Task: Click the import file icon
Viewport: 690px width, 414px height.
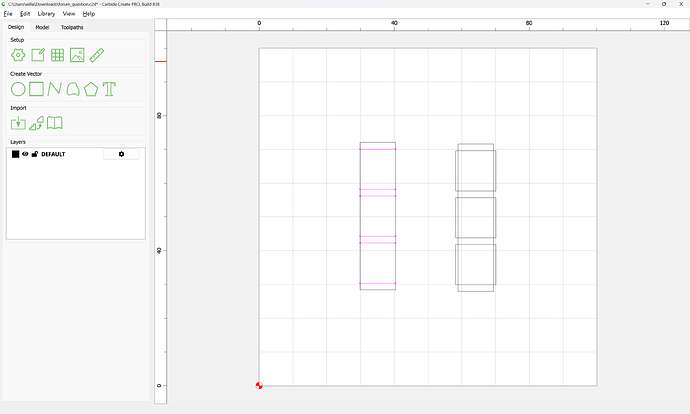Action: point(18,123)
